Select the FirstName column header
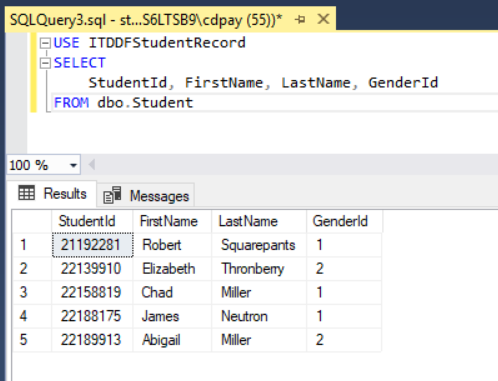This screenshot has width=498, height=381. click(172, 221)
